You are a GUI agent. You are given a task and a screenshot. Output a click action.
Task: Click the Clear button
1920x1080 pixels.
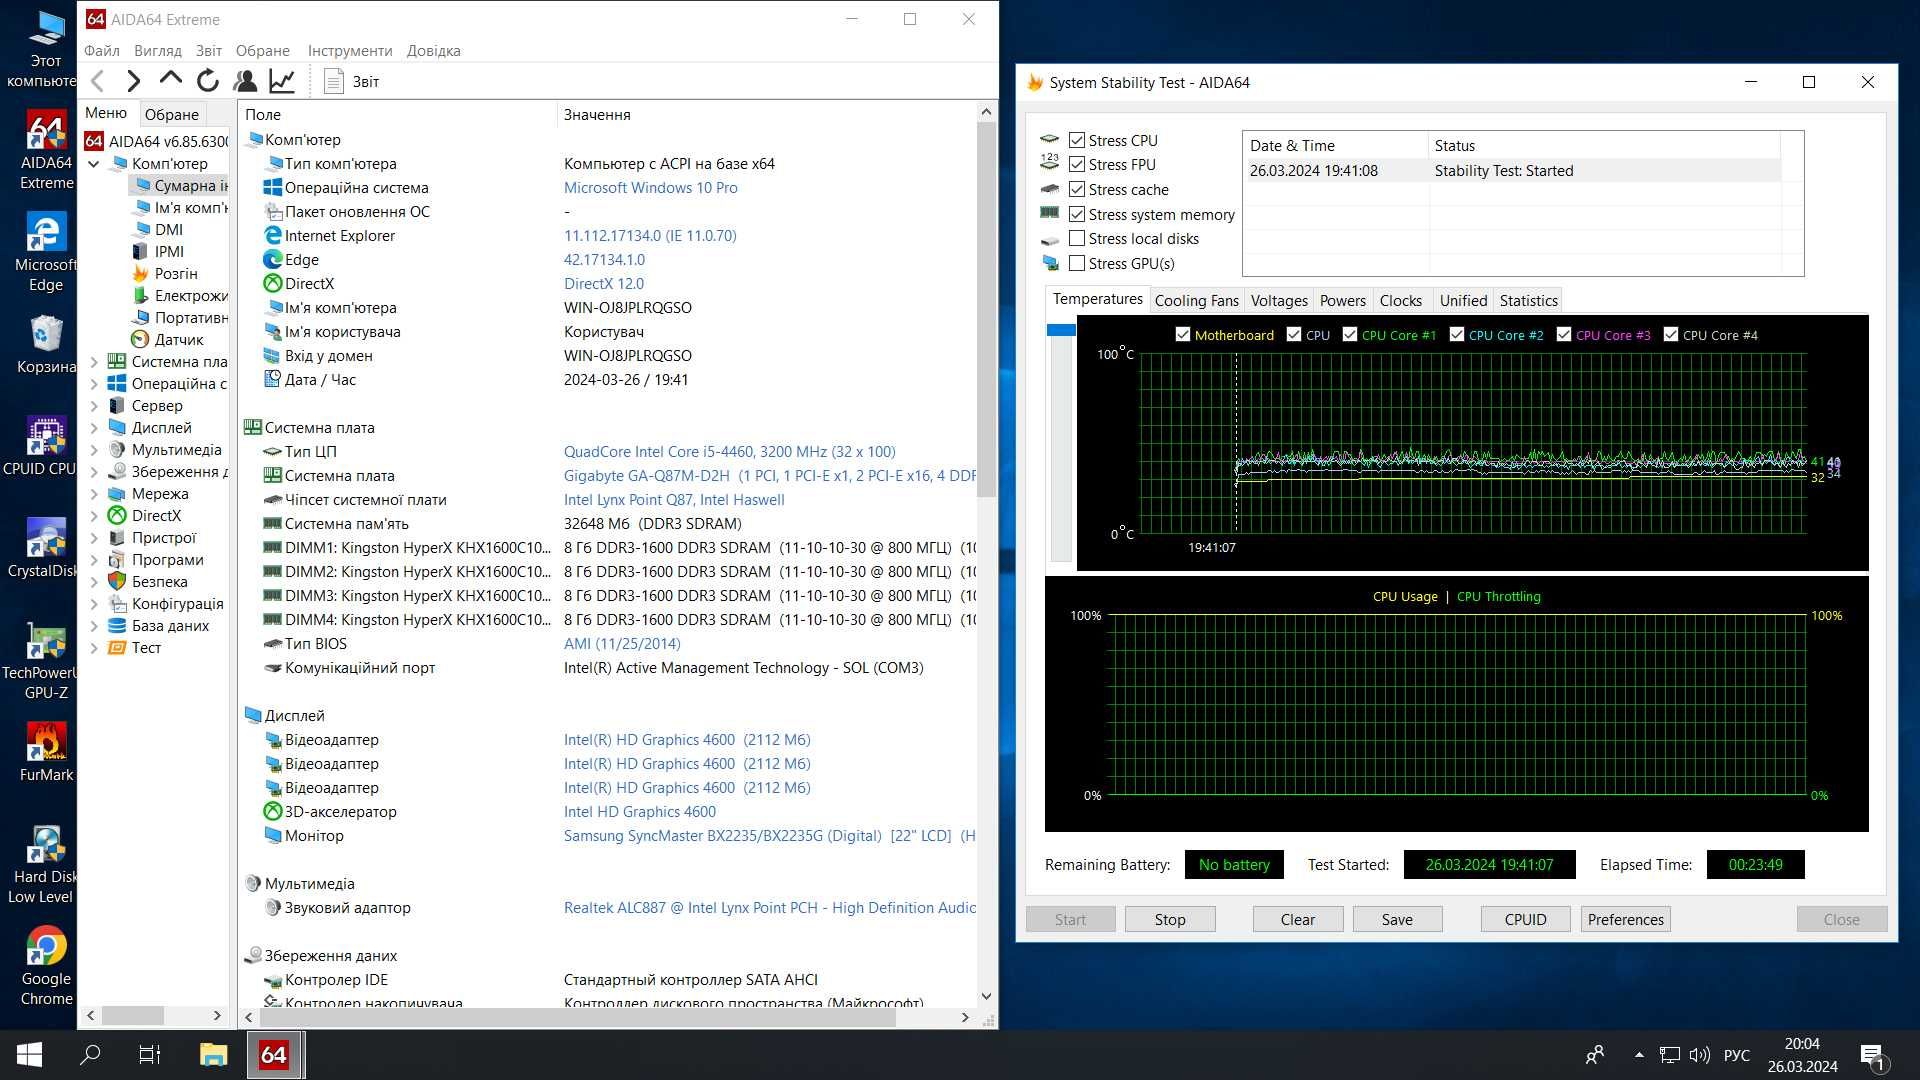(x=1298, y=919)
